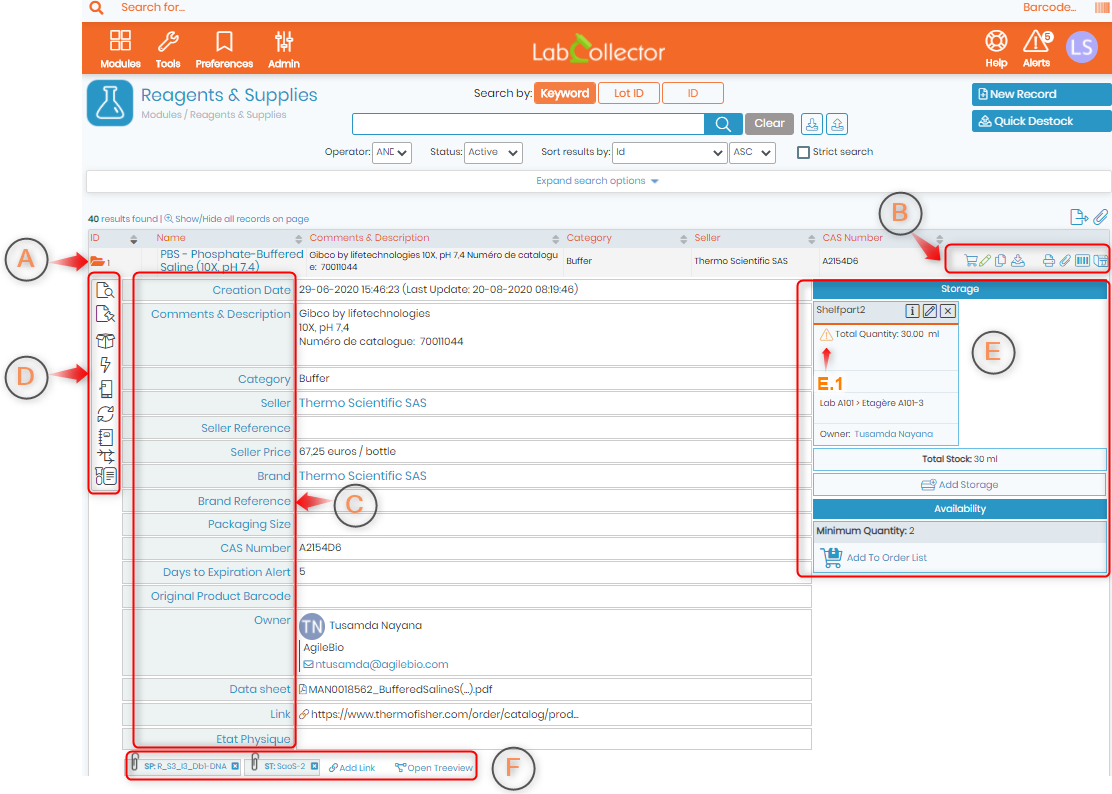
Task: Click the download tray icon beside Clear
Action: (812, 123)
